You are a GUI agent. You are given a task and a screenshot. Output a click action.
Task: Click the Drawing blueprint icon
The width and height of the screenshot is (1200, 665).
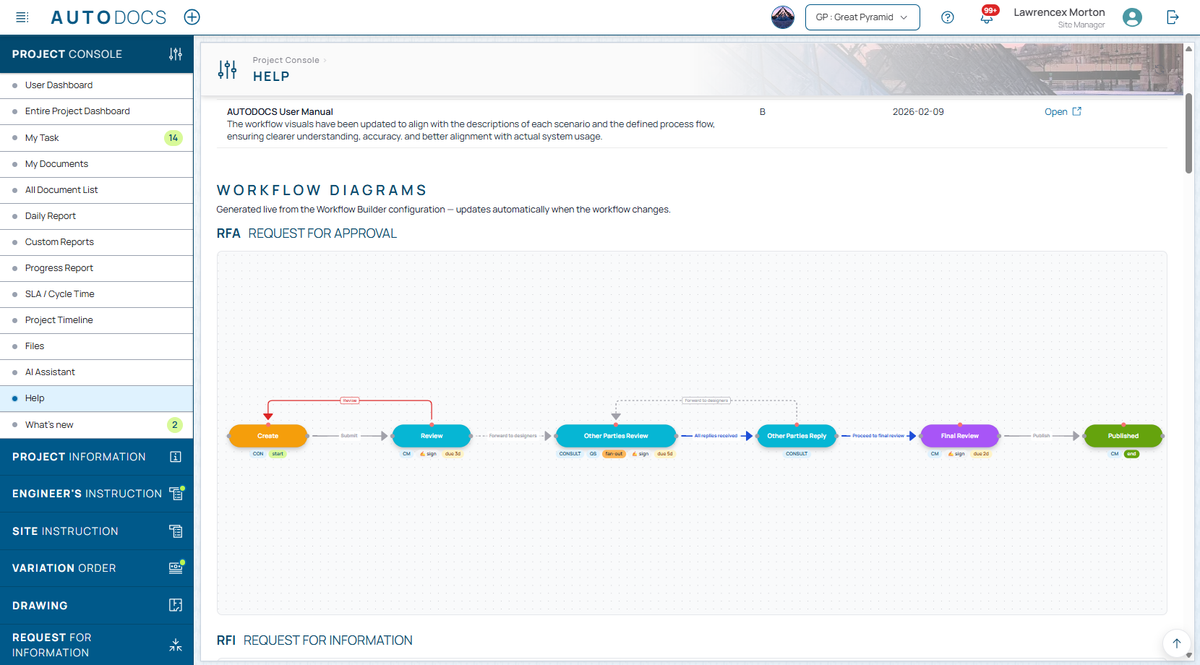[176, 605]
